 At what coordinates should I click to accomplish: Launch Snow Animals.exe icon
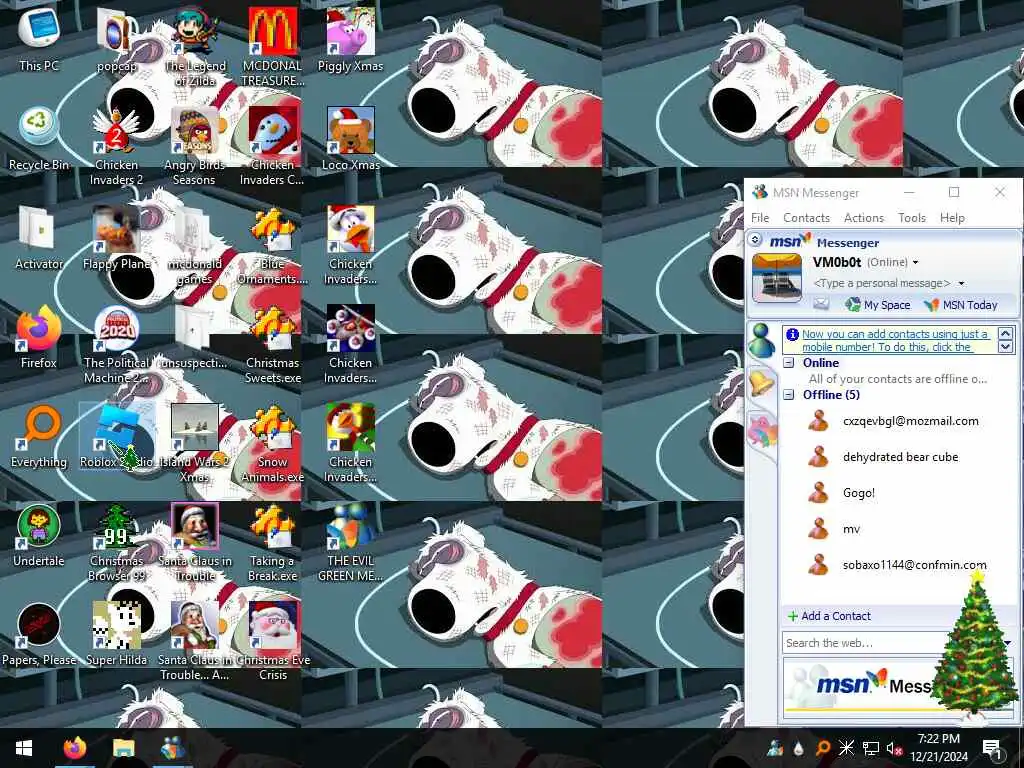click(x=272, y=443)
